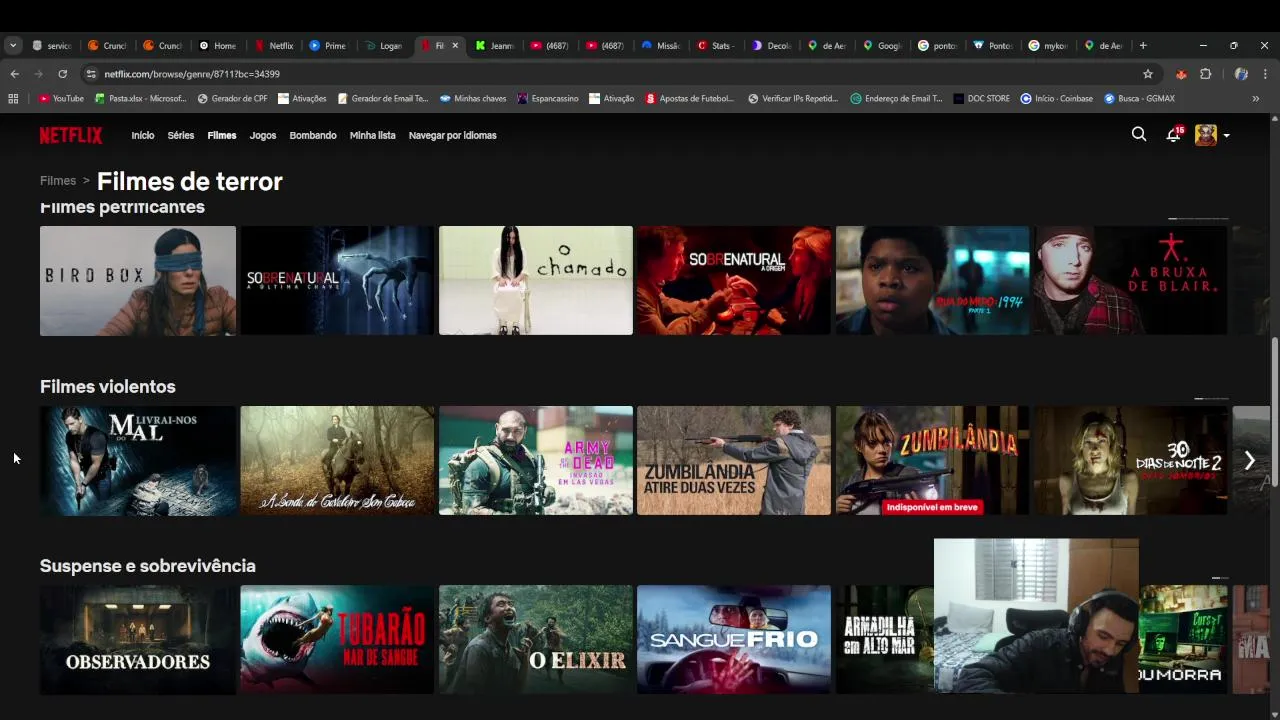Click the browser forward arrow
The width and height of the screenshot is (1280, 720).
click(x=38, y=74)
